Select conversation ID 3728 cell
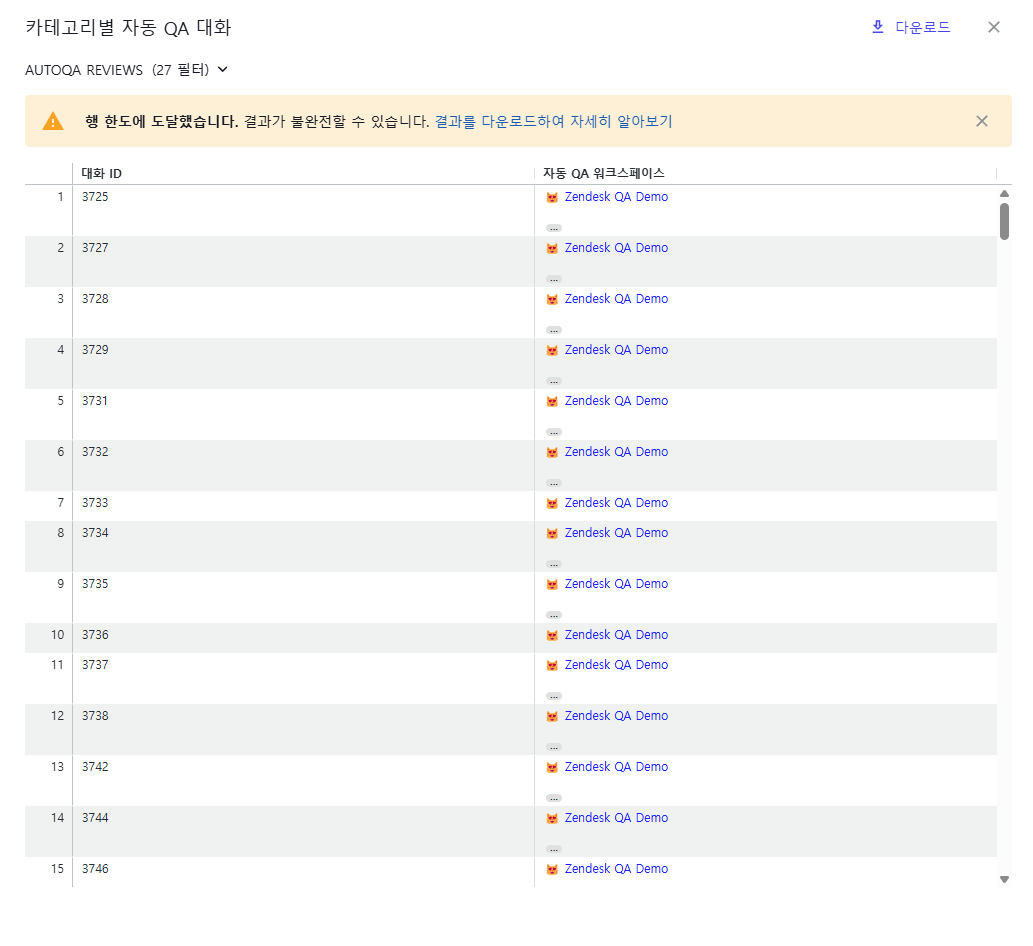Image resolution: width=1033 pixels, height=946 pixels. point(303,312)
